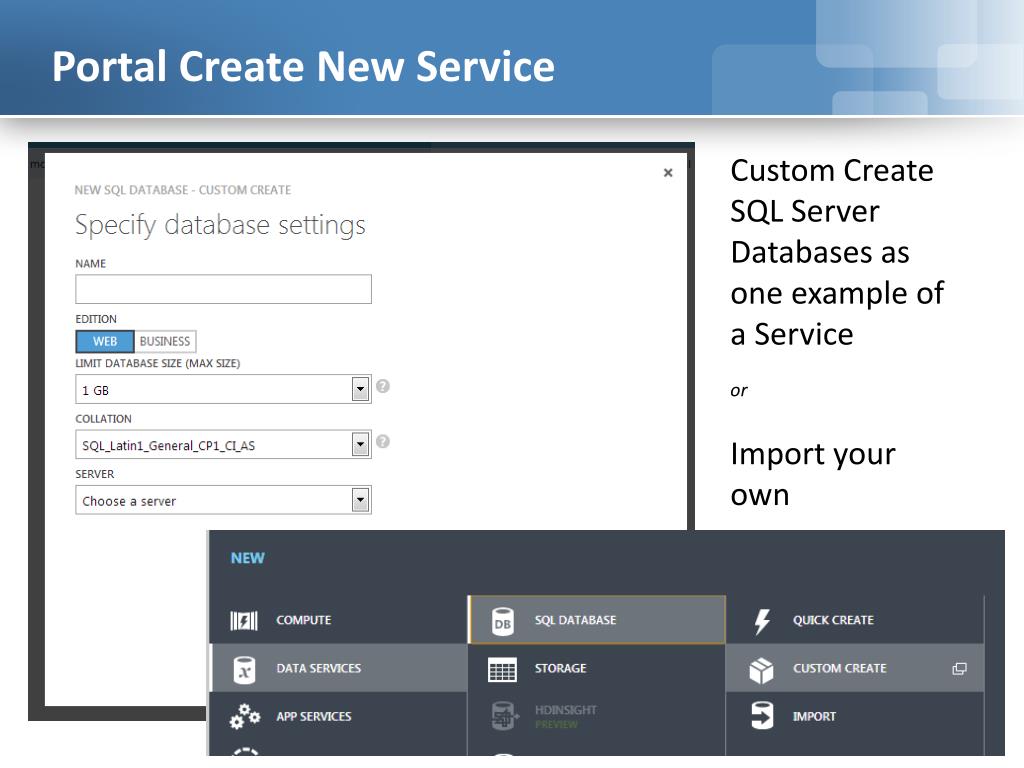Viewport: 1024px width, 768px height.
Task: Click the green PREVIEW label under HDInsight
Action: pos(556,724)
